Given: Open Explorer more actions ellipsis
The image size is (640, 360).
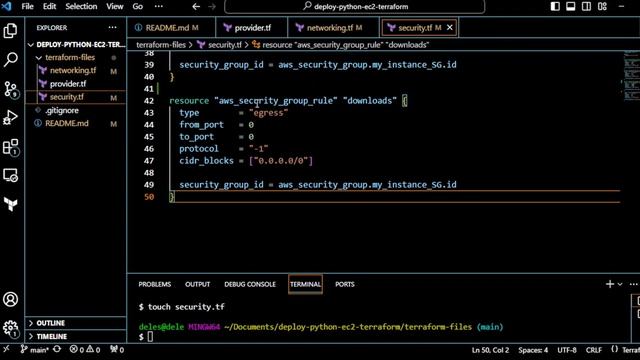Looking at the screenshot, I should pyautogui.click(x=112, y=27).
